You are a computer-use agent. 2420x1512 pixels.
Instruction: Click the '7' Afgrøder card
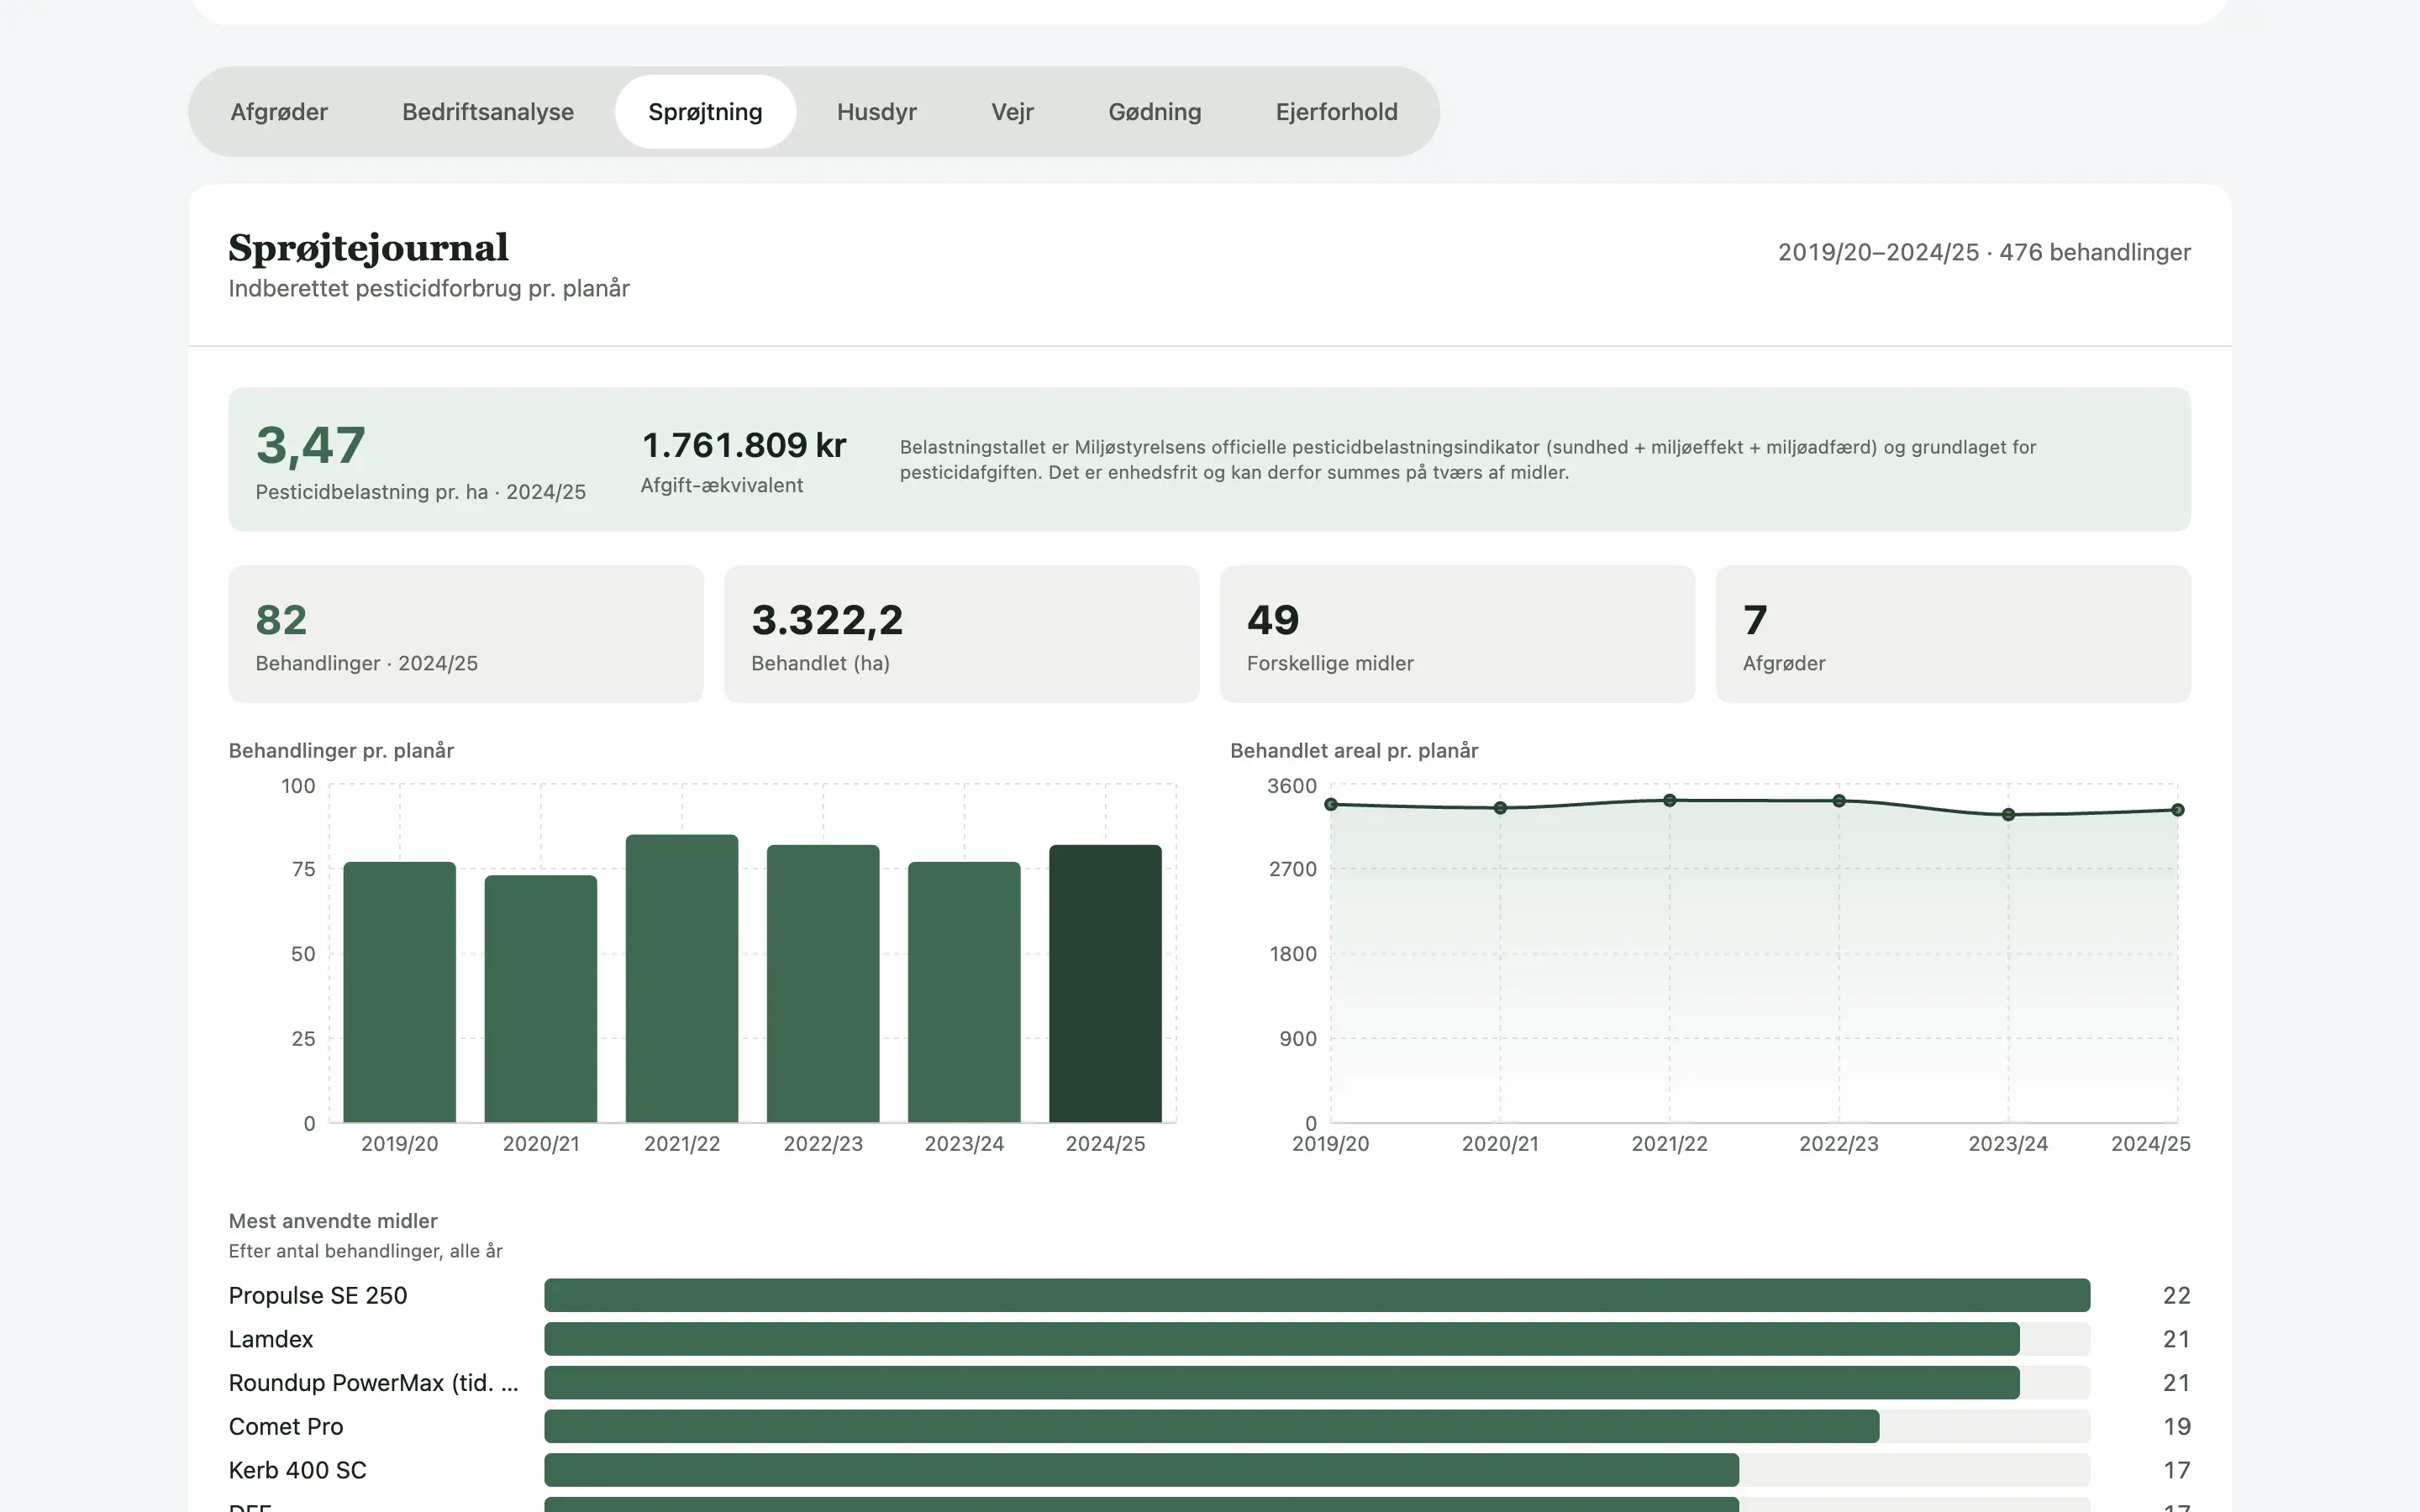click(1953, 634)
